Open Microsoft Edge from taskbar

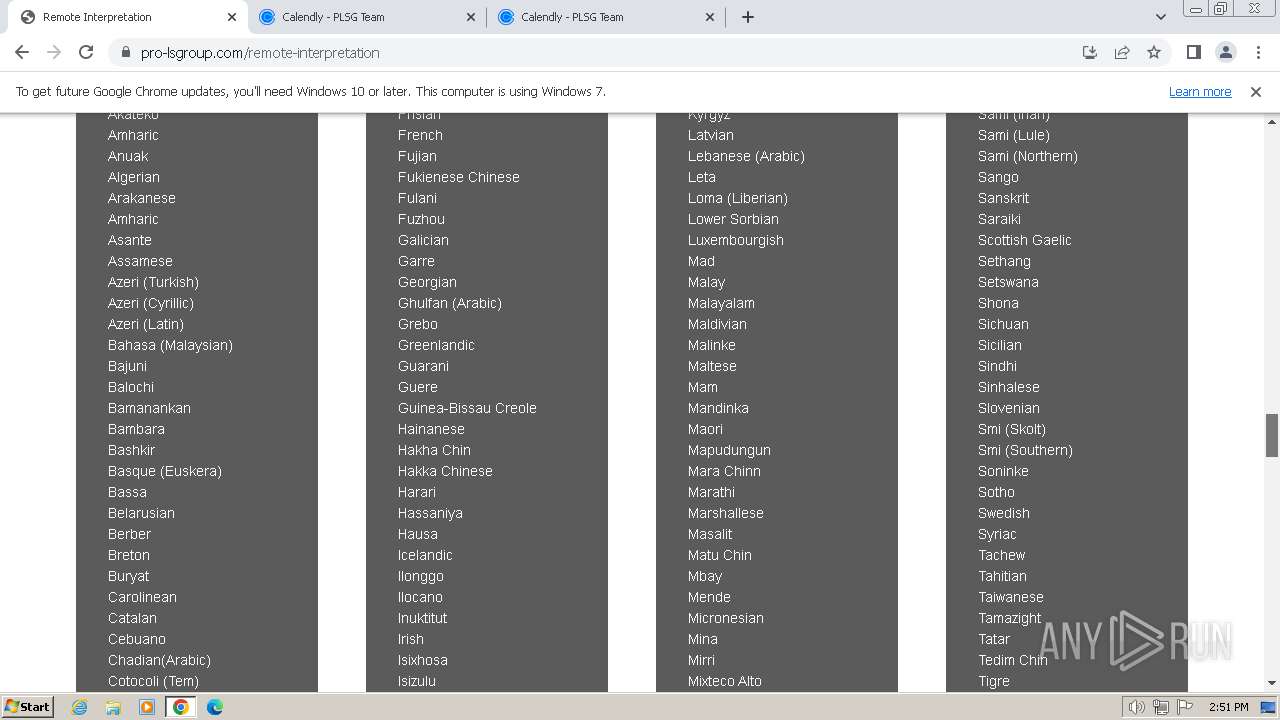[x=215, y=707]
